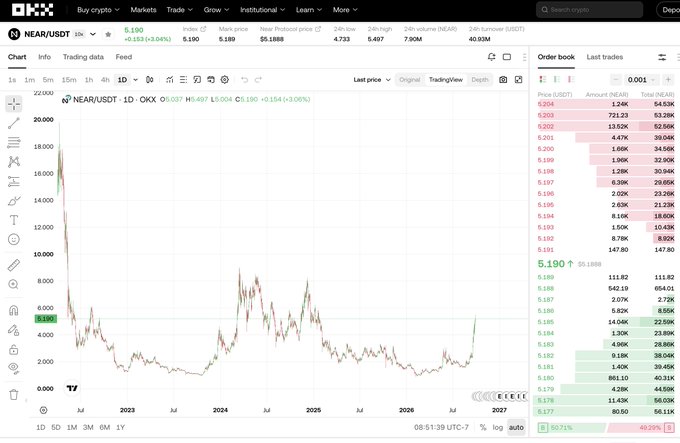The image size is (680, 443).
Task: Expand the More menu
Action: pyautogui.click(x=345, y=10)
